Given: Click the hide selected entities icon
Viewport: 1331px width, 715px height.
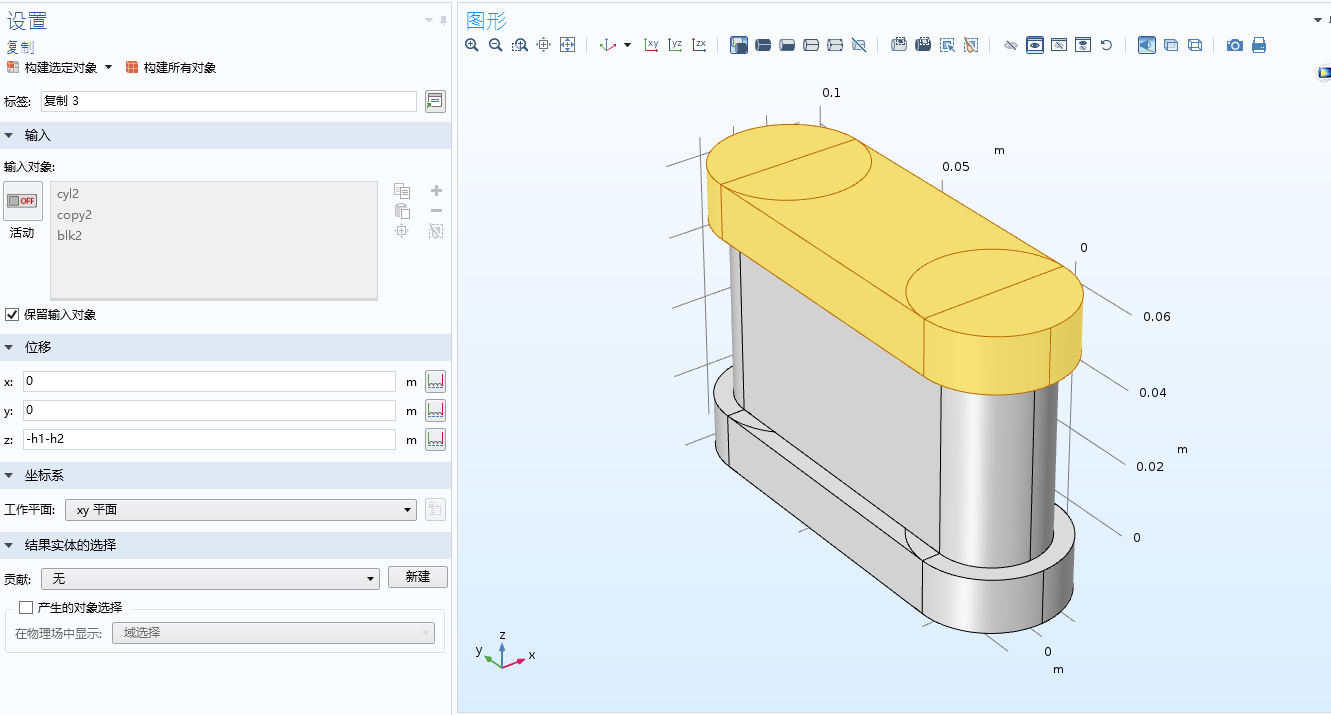Looking at the screenshot, I should tap(1011, 45).
